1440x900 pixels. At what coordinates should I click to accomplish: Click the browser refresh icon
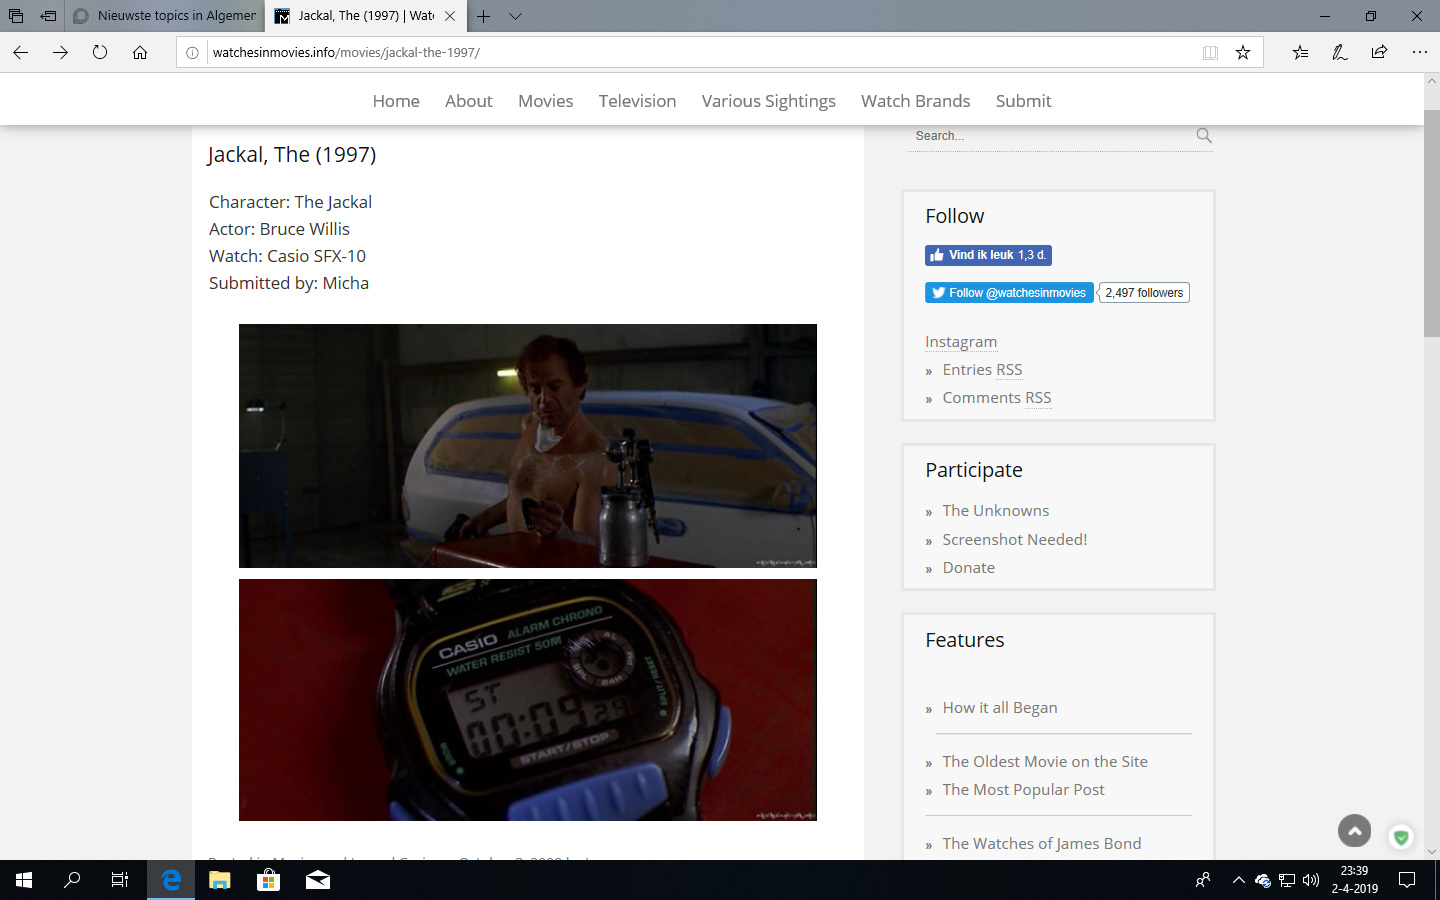click(100, 52)
